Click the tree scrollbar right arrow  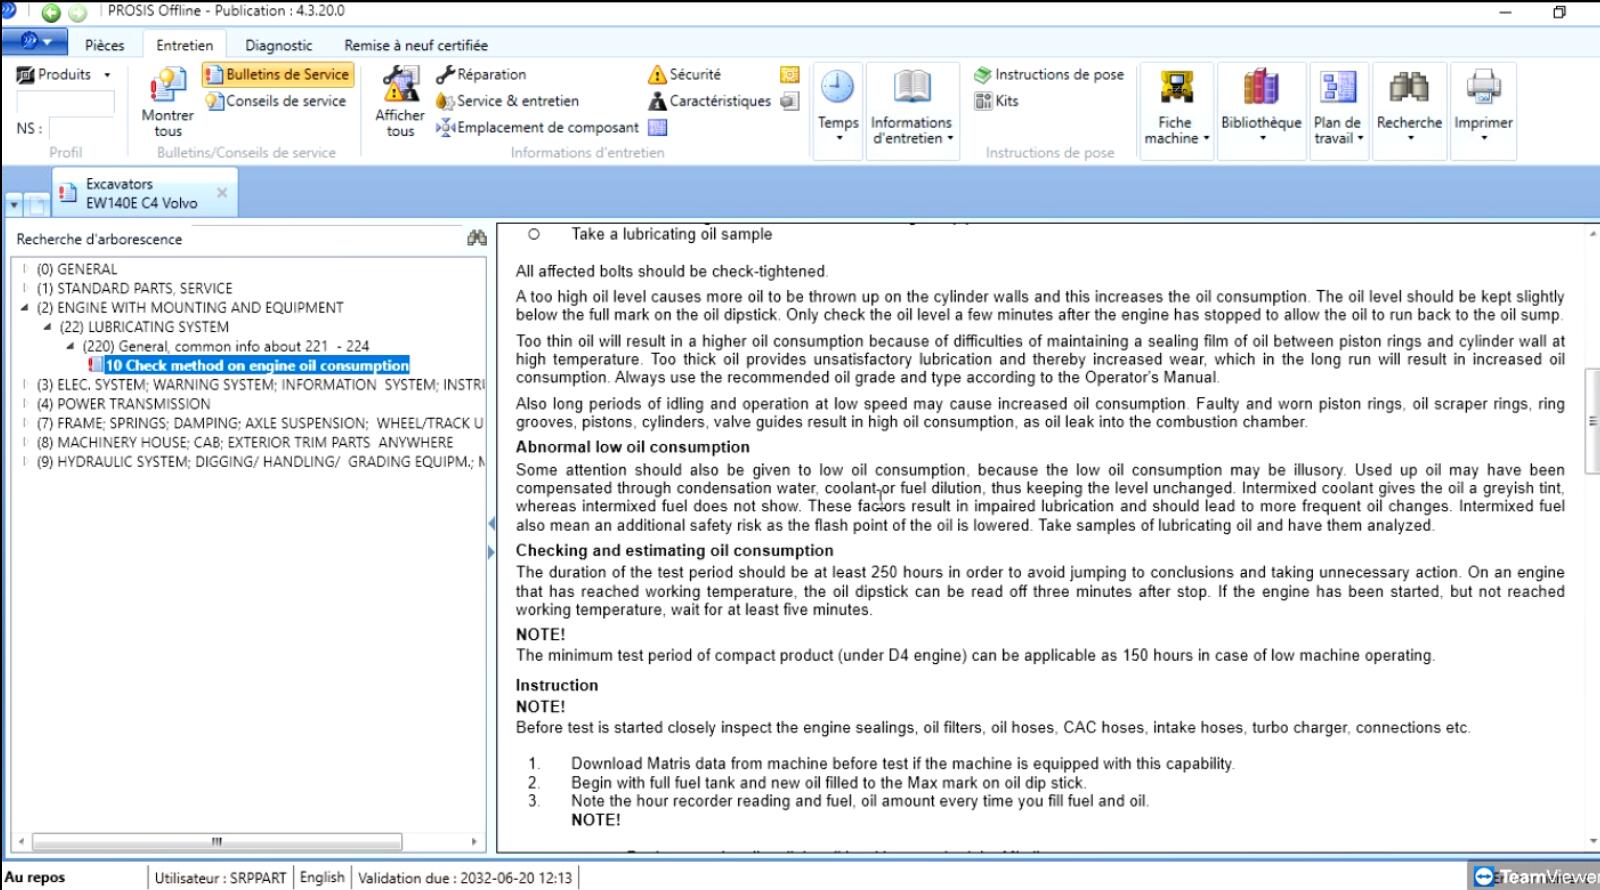(x=474, y=841)
